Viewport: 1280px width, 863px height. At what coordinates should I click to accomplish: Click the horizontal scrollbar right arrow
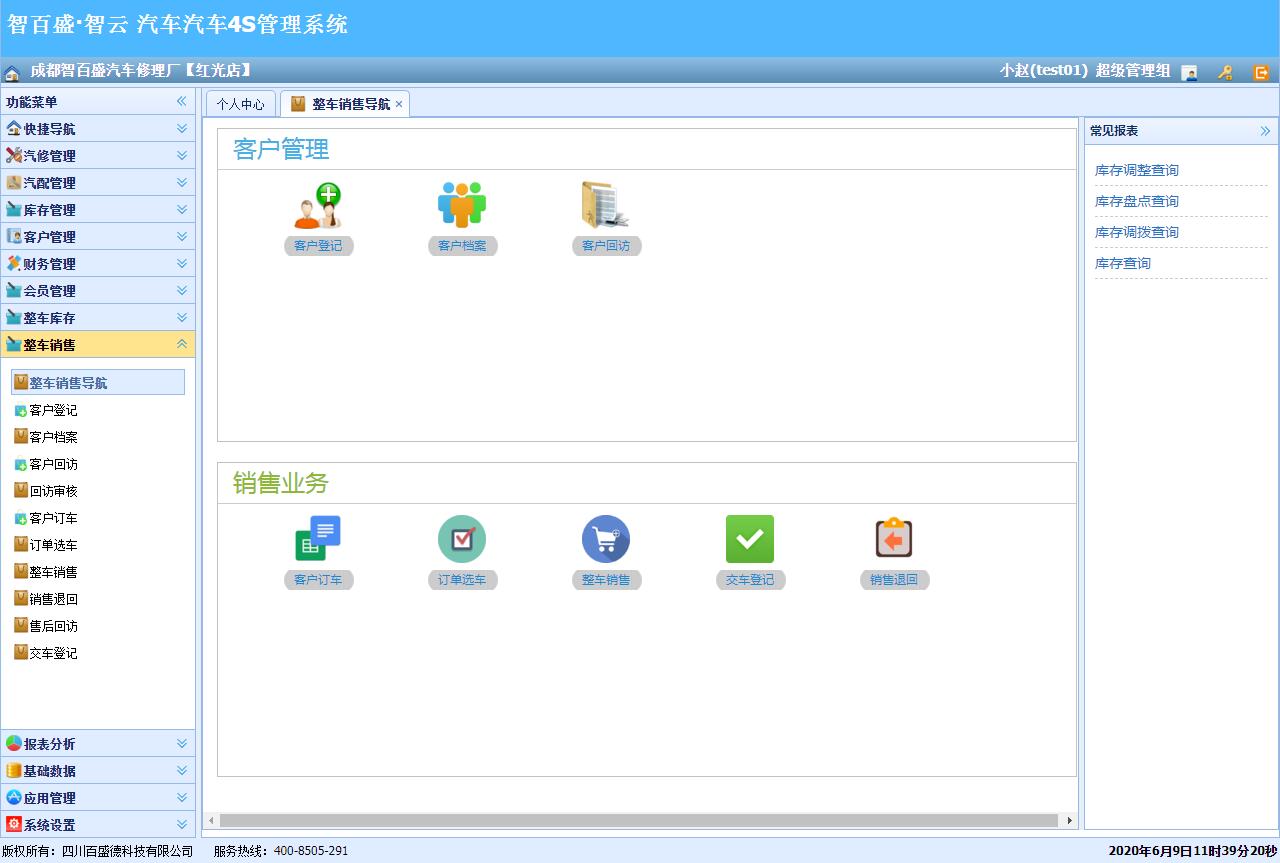[x=1069, y=821]
